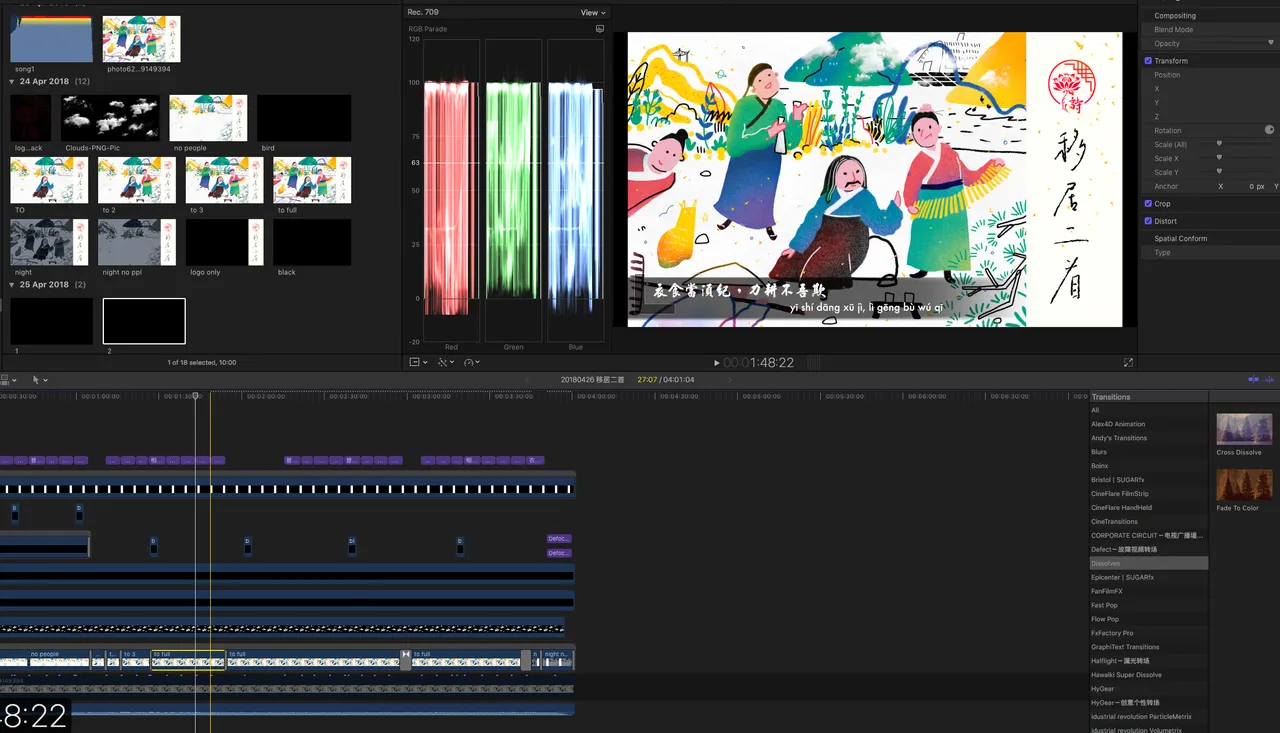1280x733 pixels.
Task: Click the Scale Y slider handle
Action: pos(1219,172)
